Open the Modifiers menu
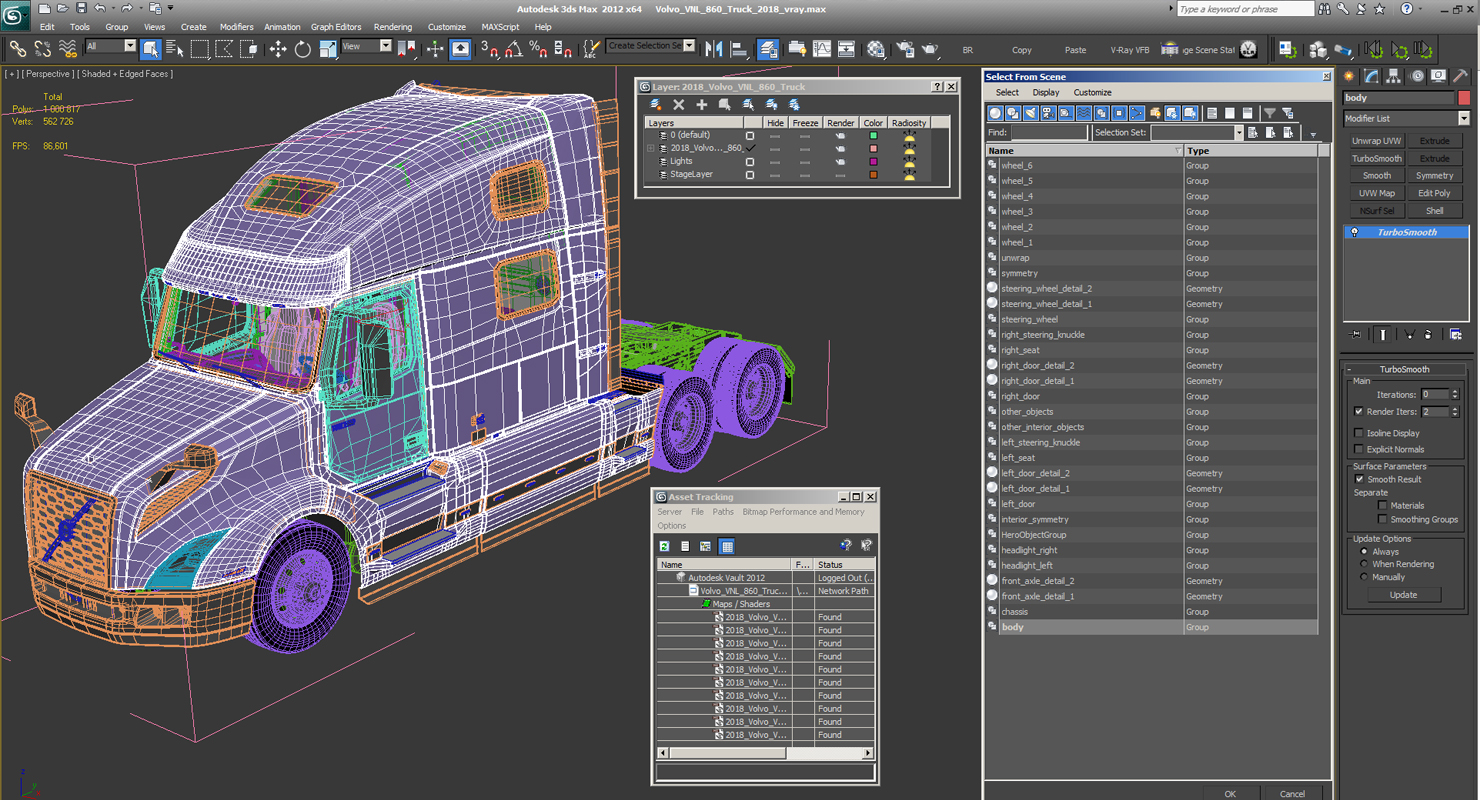 tap(237, 27)
